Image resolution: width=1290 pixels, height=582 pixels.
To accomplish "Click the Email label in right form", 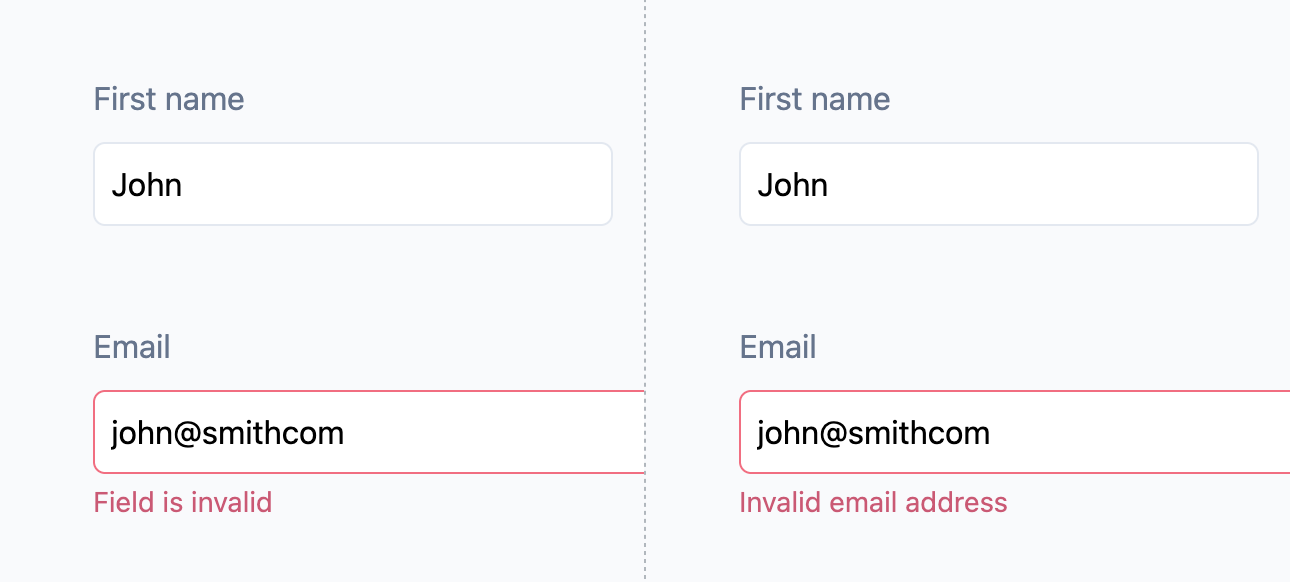I will 778,347.
